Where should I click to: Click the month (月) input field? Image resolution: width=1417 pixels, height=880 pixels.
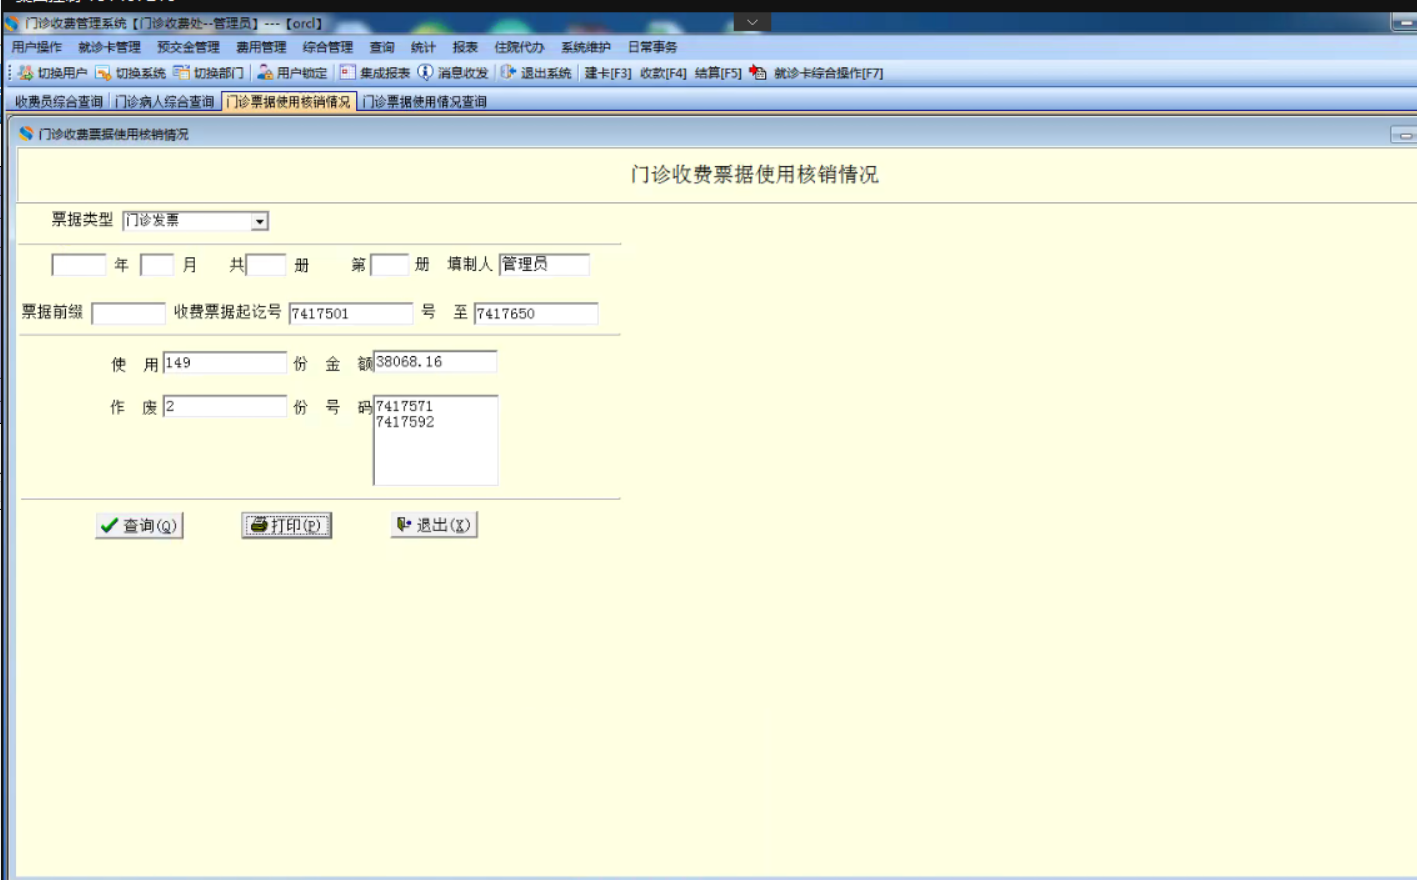(157, 265)
